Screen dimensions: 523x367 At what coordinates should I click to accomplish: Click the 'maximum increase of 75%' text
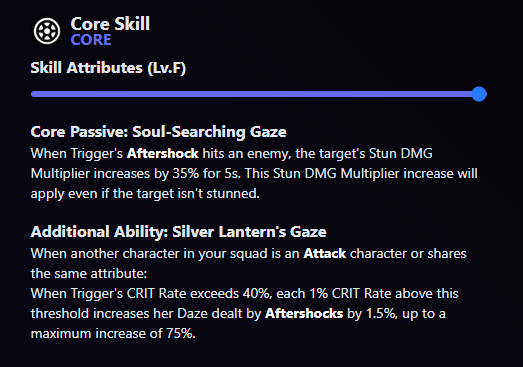pos(113,334)
